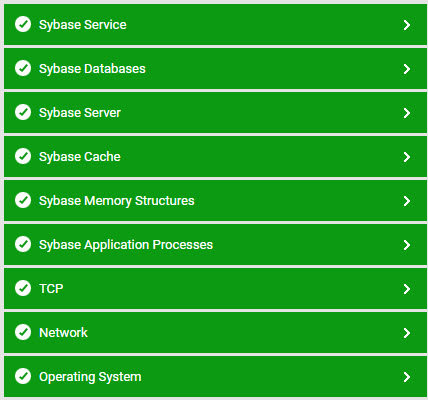Click the Network layer checkmark icon
Image resolution: width=428 pixels, height=400 pixels.
pyautogui.click(x=23, y=332)
